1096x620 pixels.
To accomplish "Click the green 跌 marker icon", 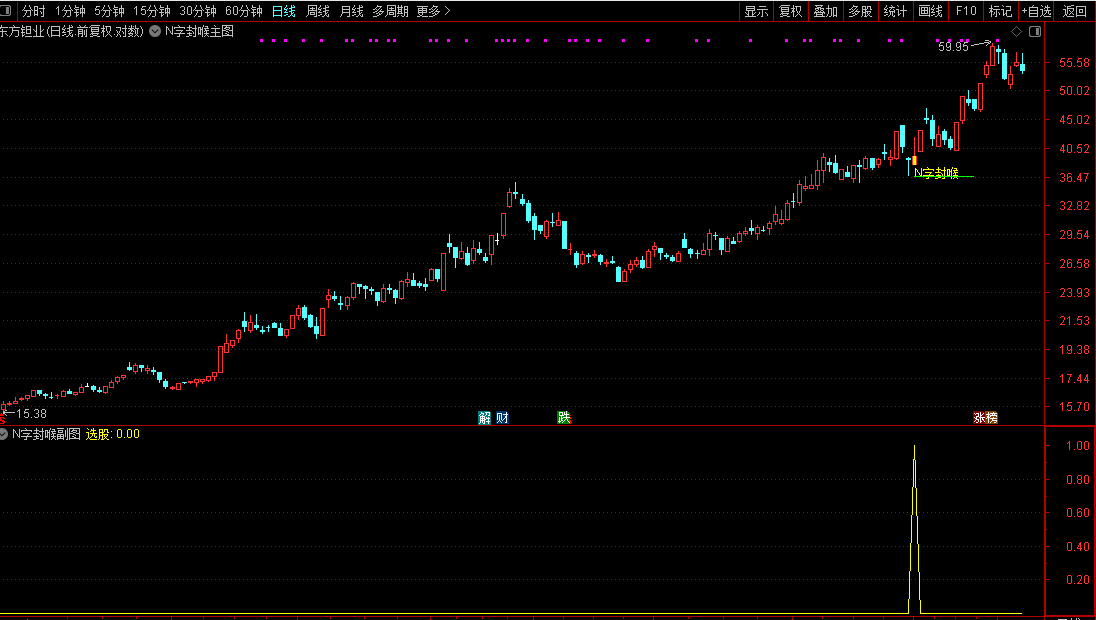I will 565,417.
